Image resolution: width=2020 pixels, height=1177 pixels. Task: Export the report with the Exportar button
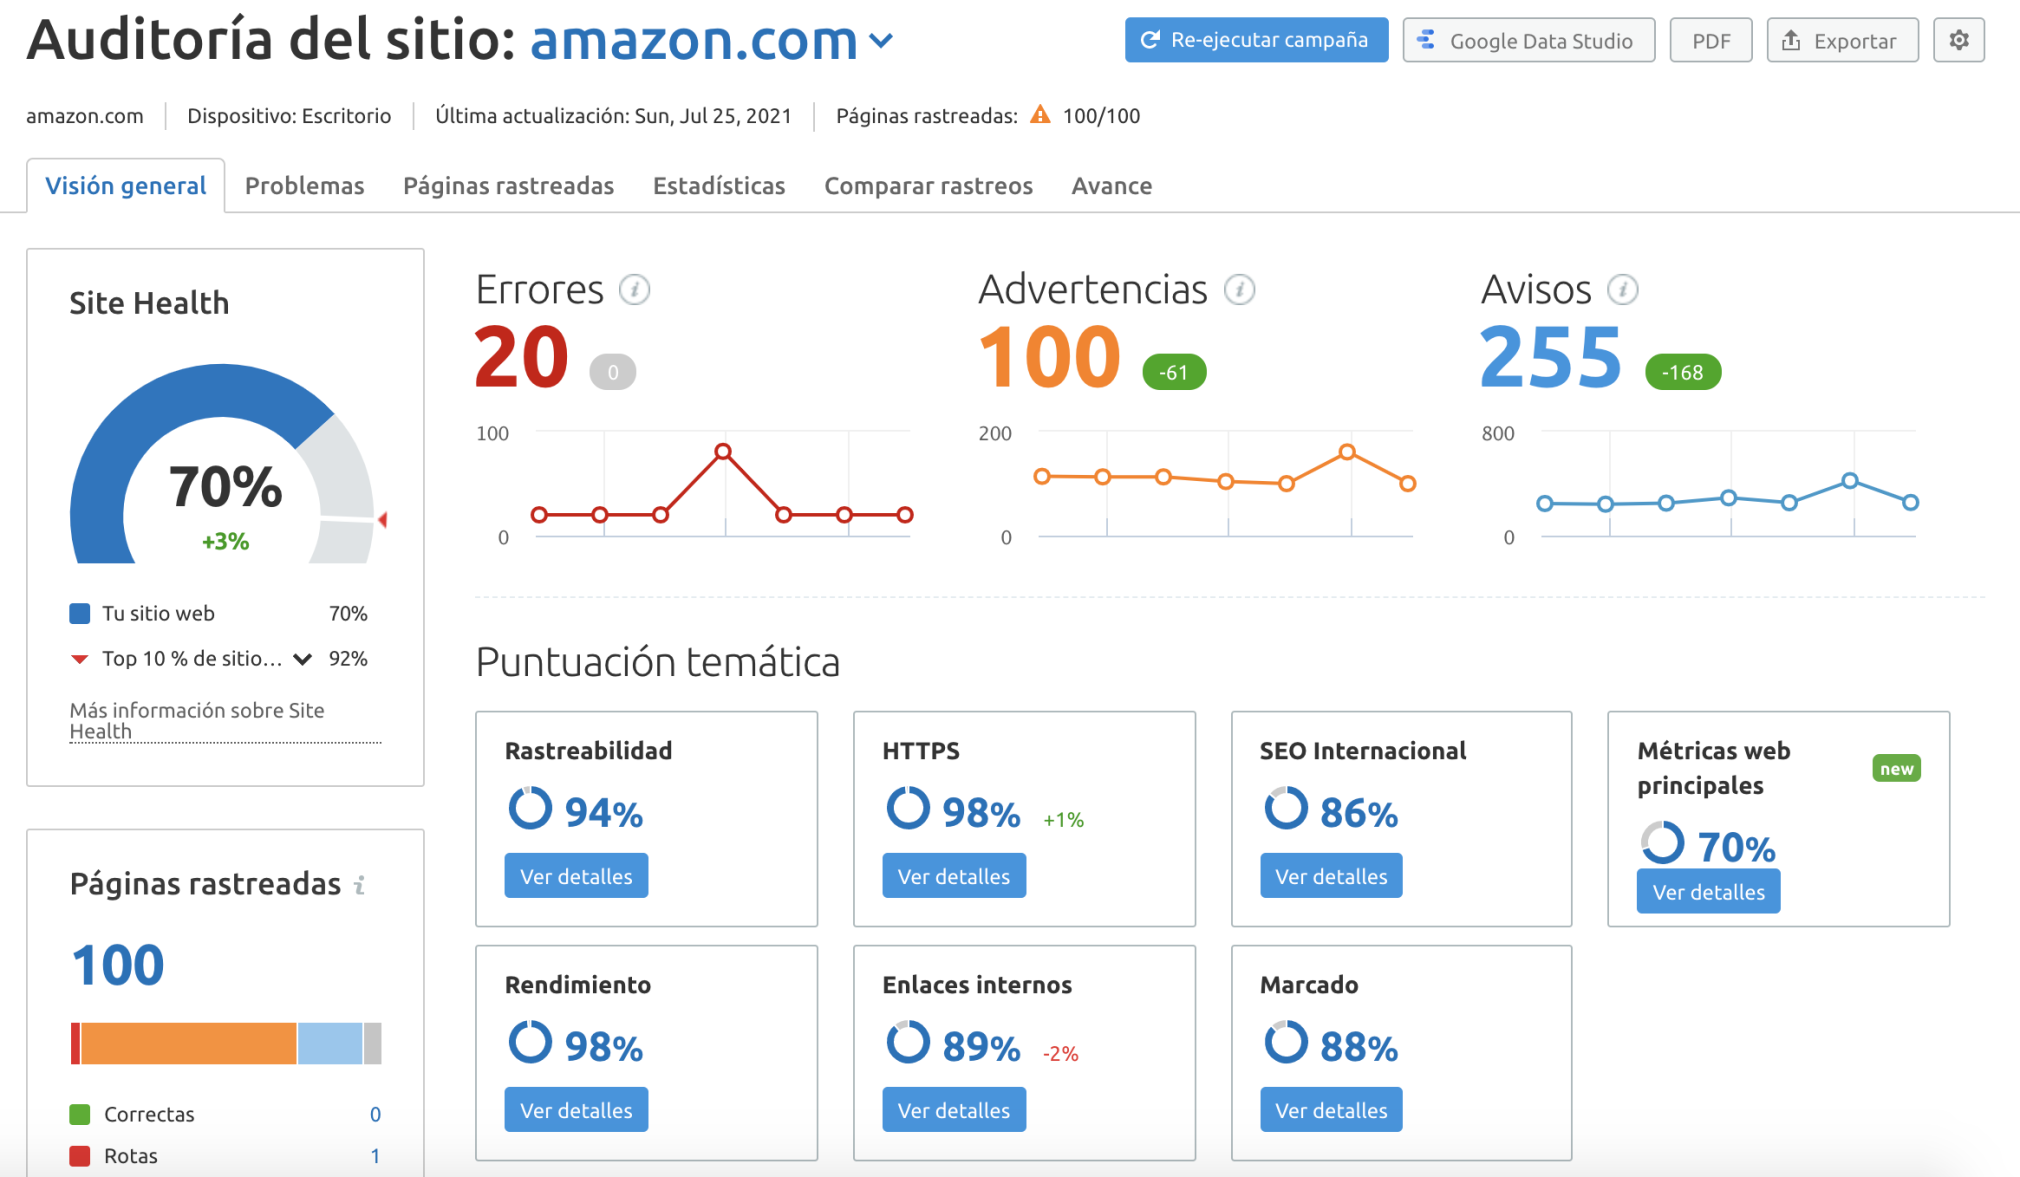coord(1842,40)
